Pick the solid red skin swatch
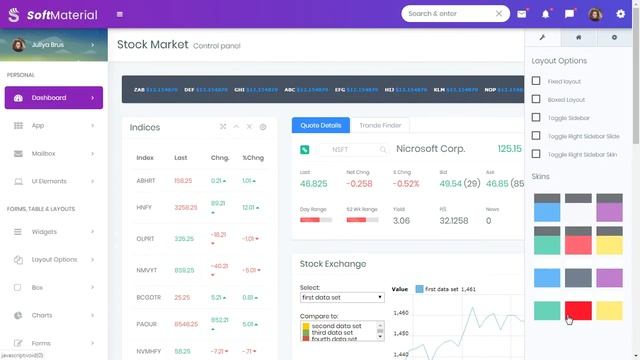640x360 pixels. [578, 311]
